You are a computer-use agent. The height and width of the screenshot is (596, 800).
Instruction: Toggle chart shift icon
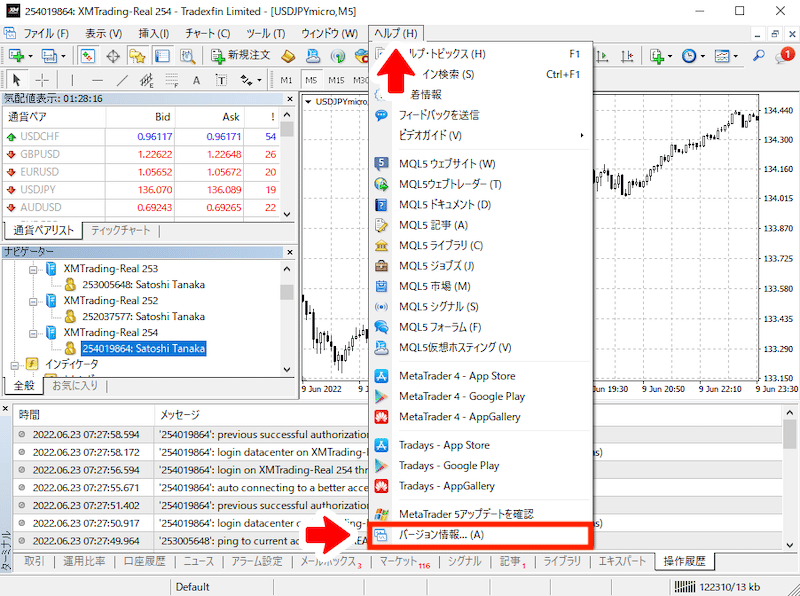tap(627, 56)
